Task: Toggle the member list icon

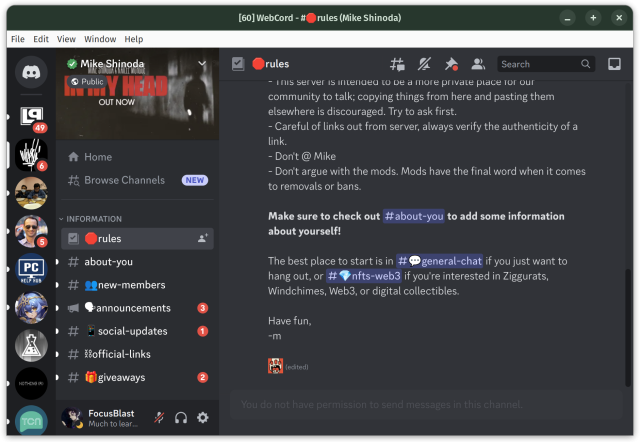Action: (x=478, y=64)
